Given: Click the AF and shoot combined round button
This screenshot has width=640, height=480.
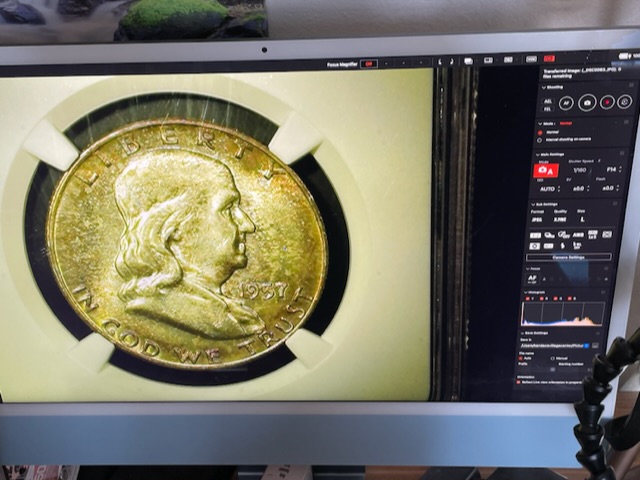Looking at the screenshot, I should click(624, 101).
